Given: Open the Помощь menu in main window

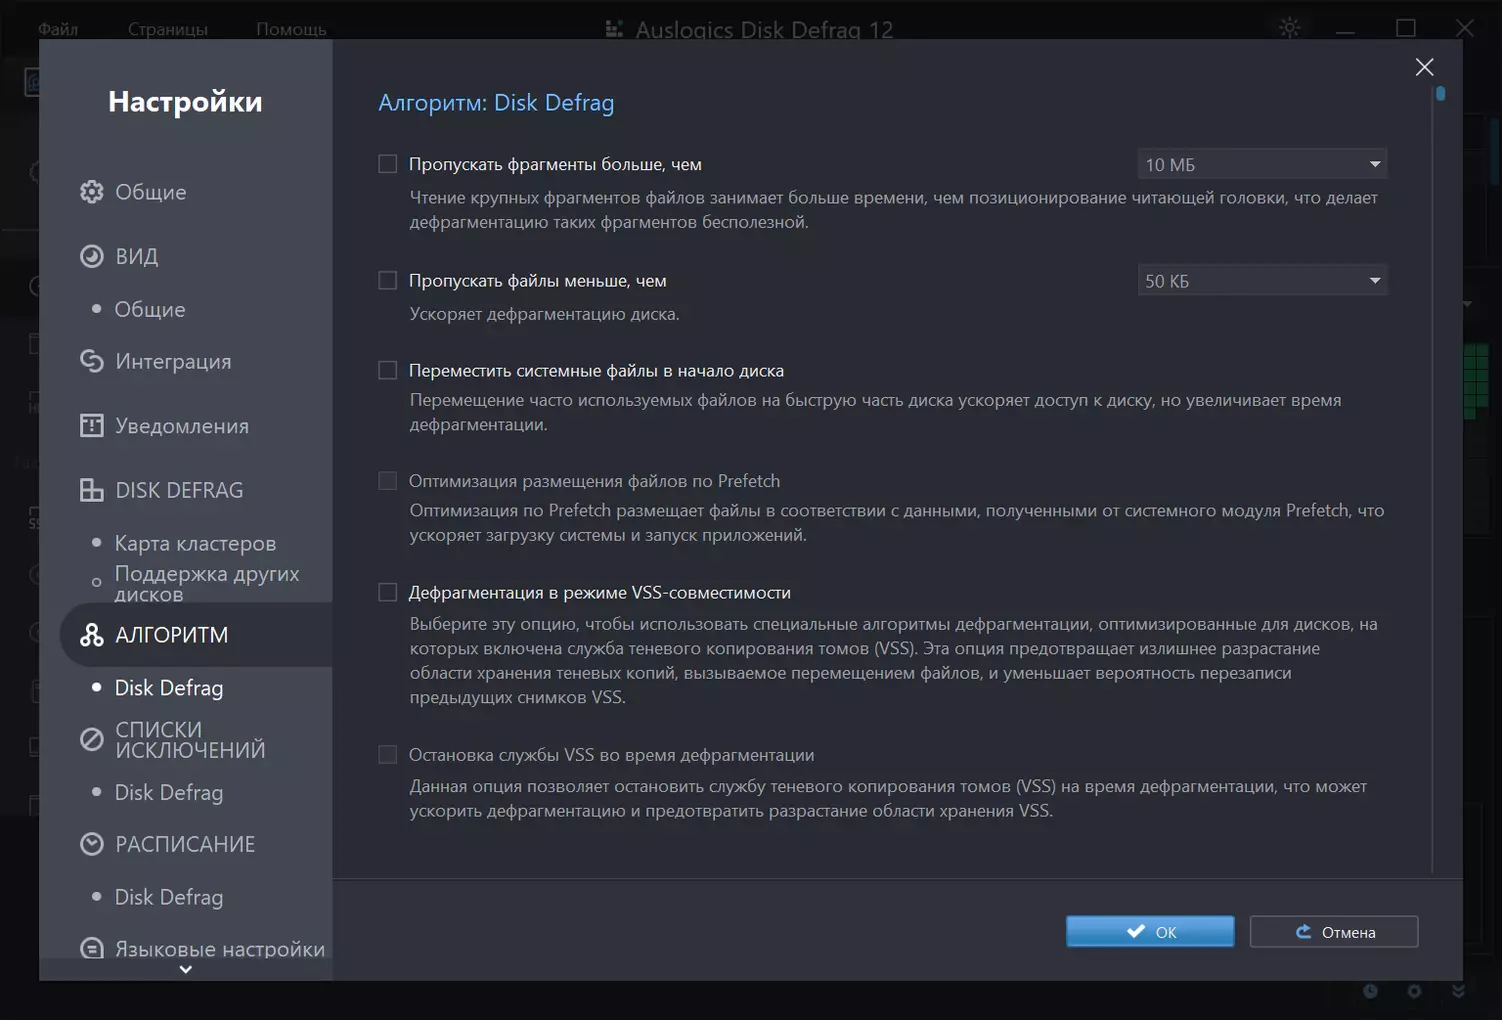Looking at the screenshot, I should 291,29.
